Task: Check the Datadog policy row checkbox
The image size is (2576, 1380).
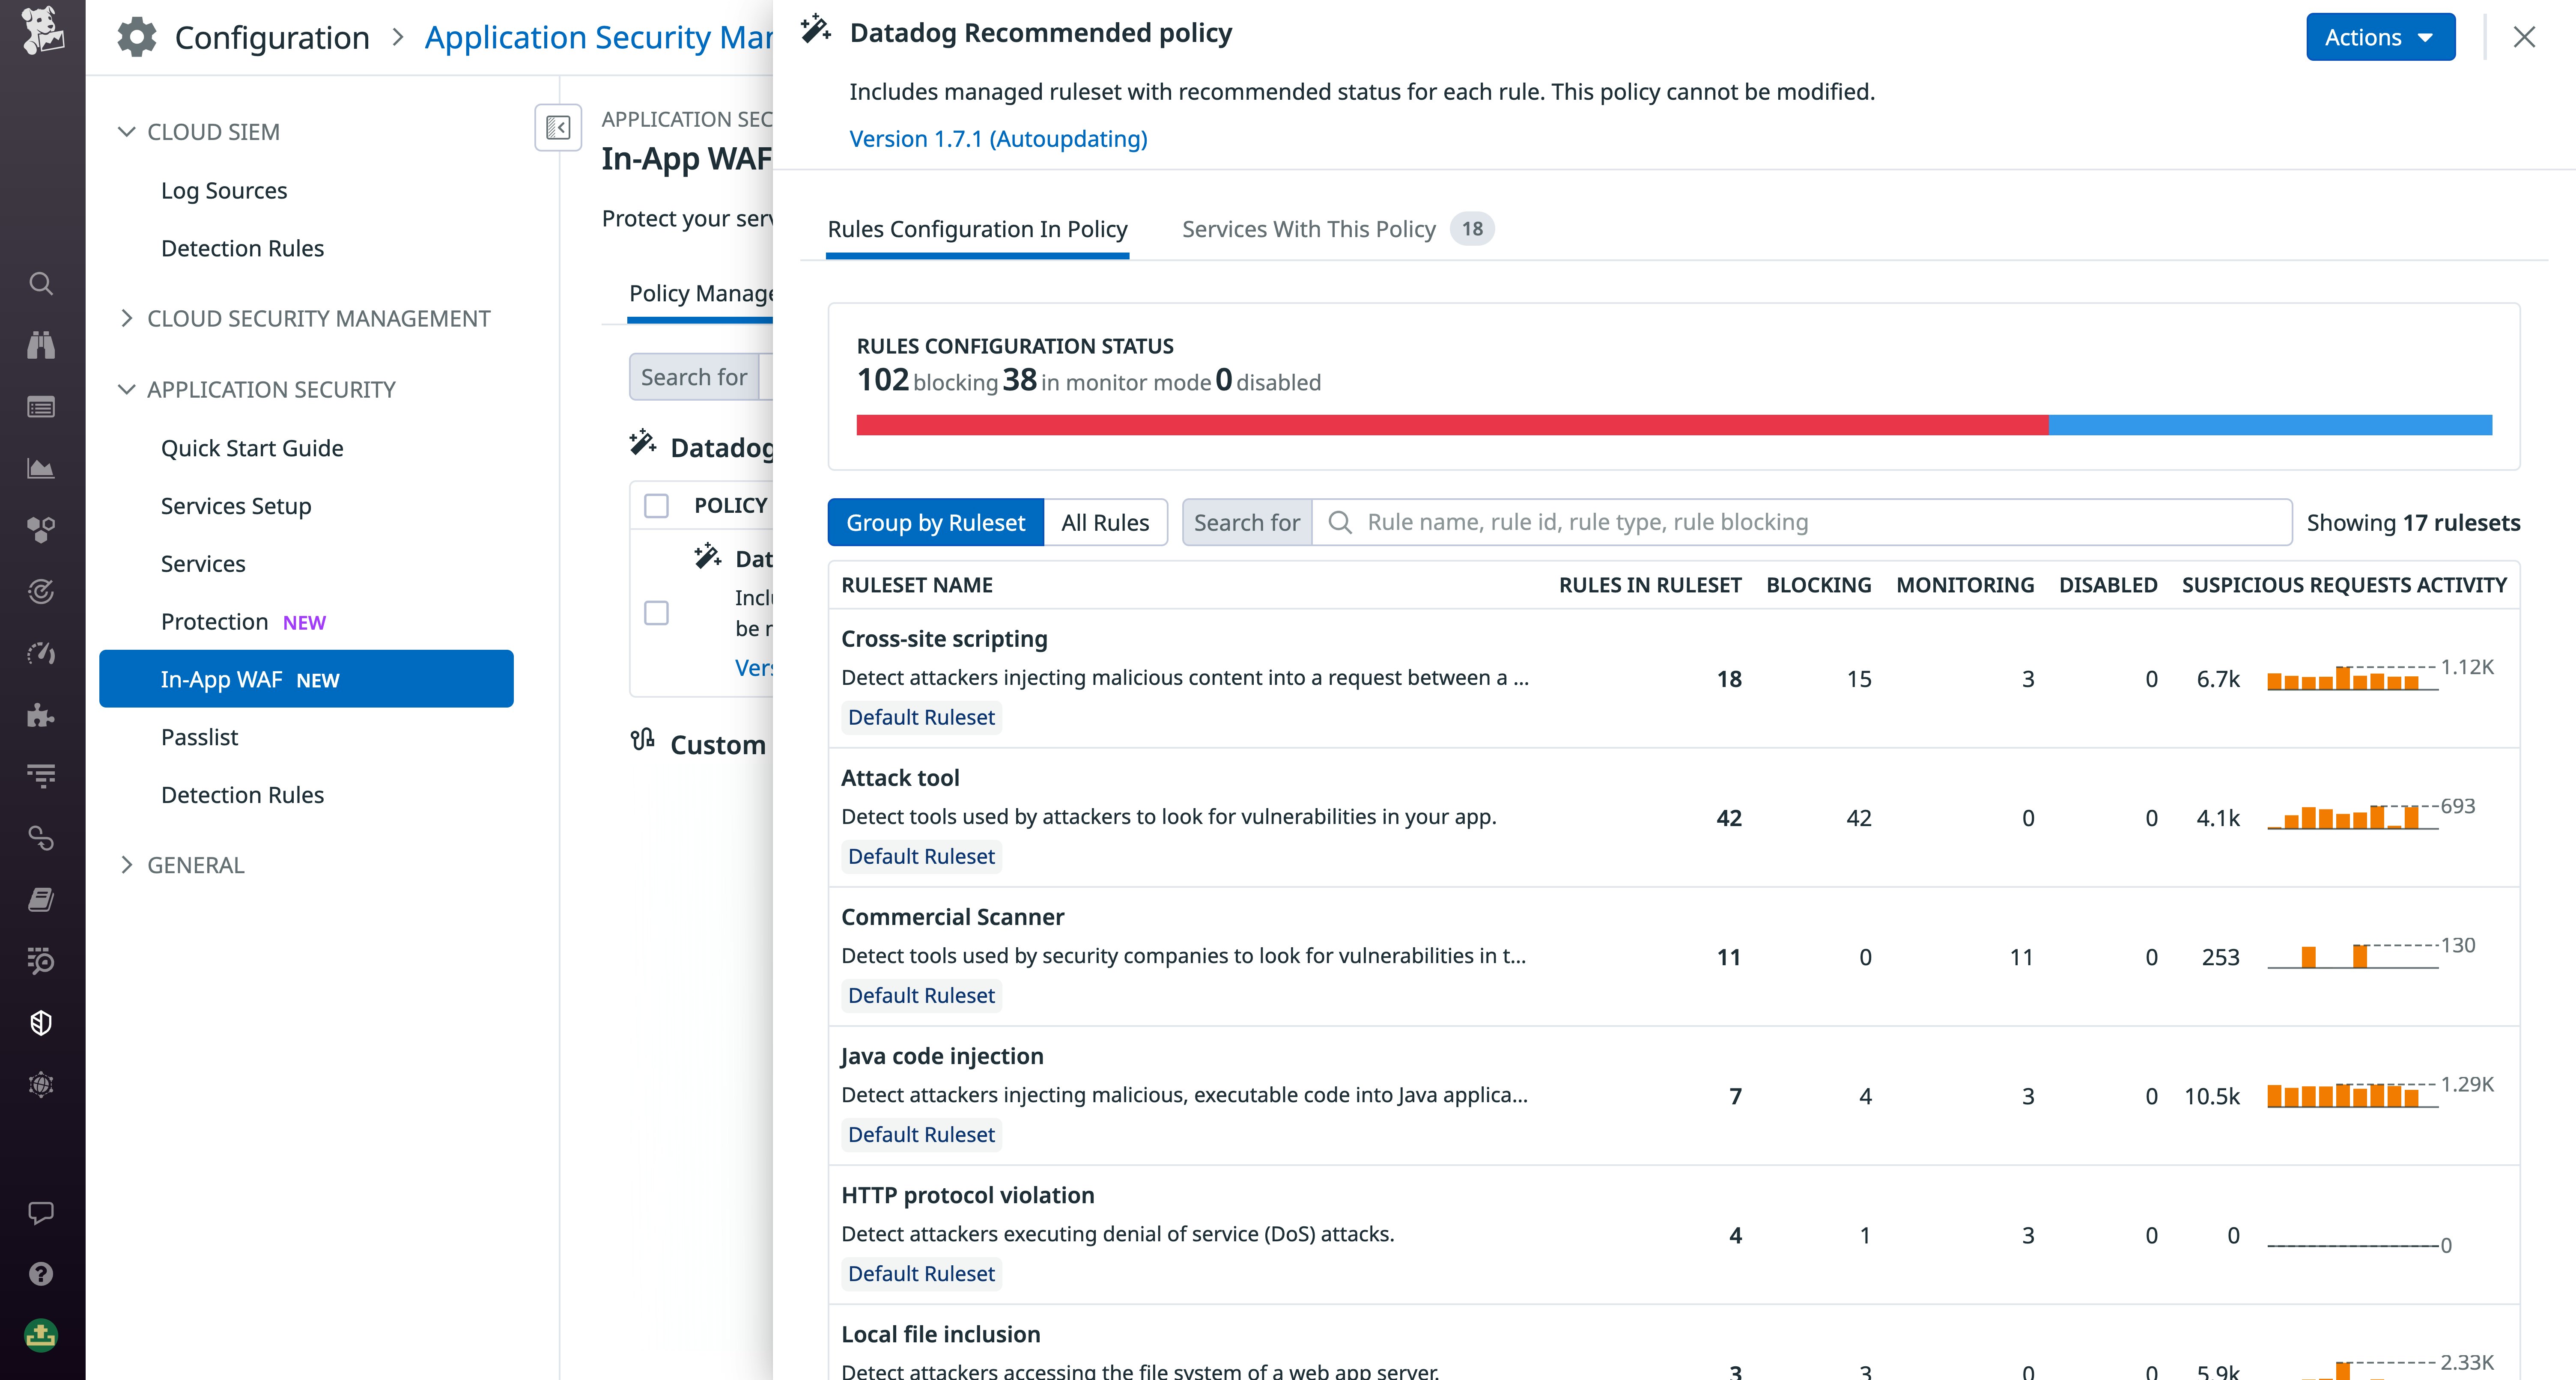Action: (x=656, y=613)
